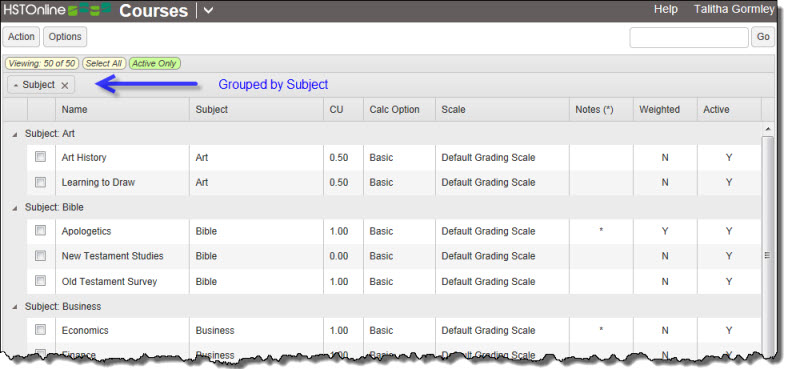Check the Art History checkbox

41,157
